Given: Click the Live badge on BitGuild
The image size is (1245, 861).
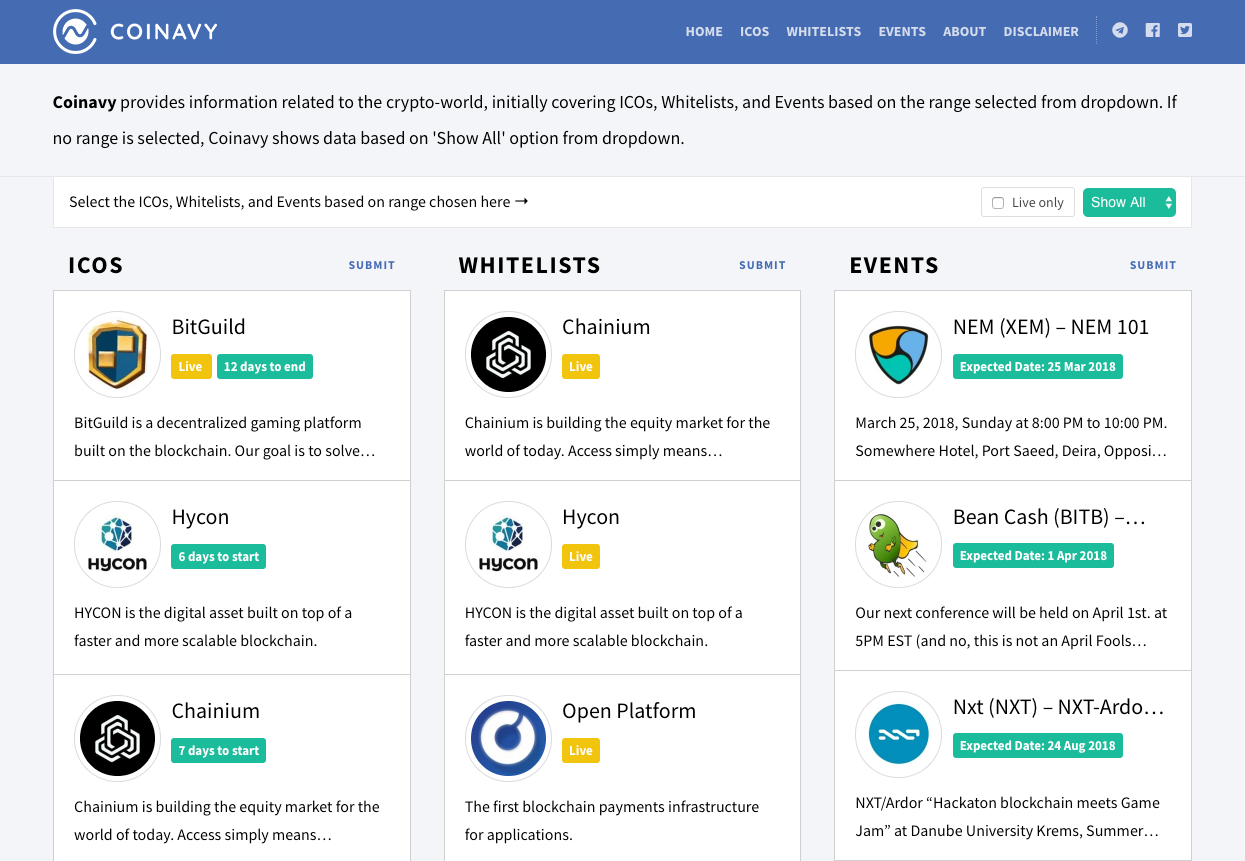Looking at the screenshot, I should [191, 366].
